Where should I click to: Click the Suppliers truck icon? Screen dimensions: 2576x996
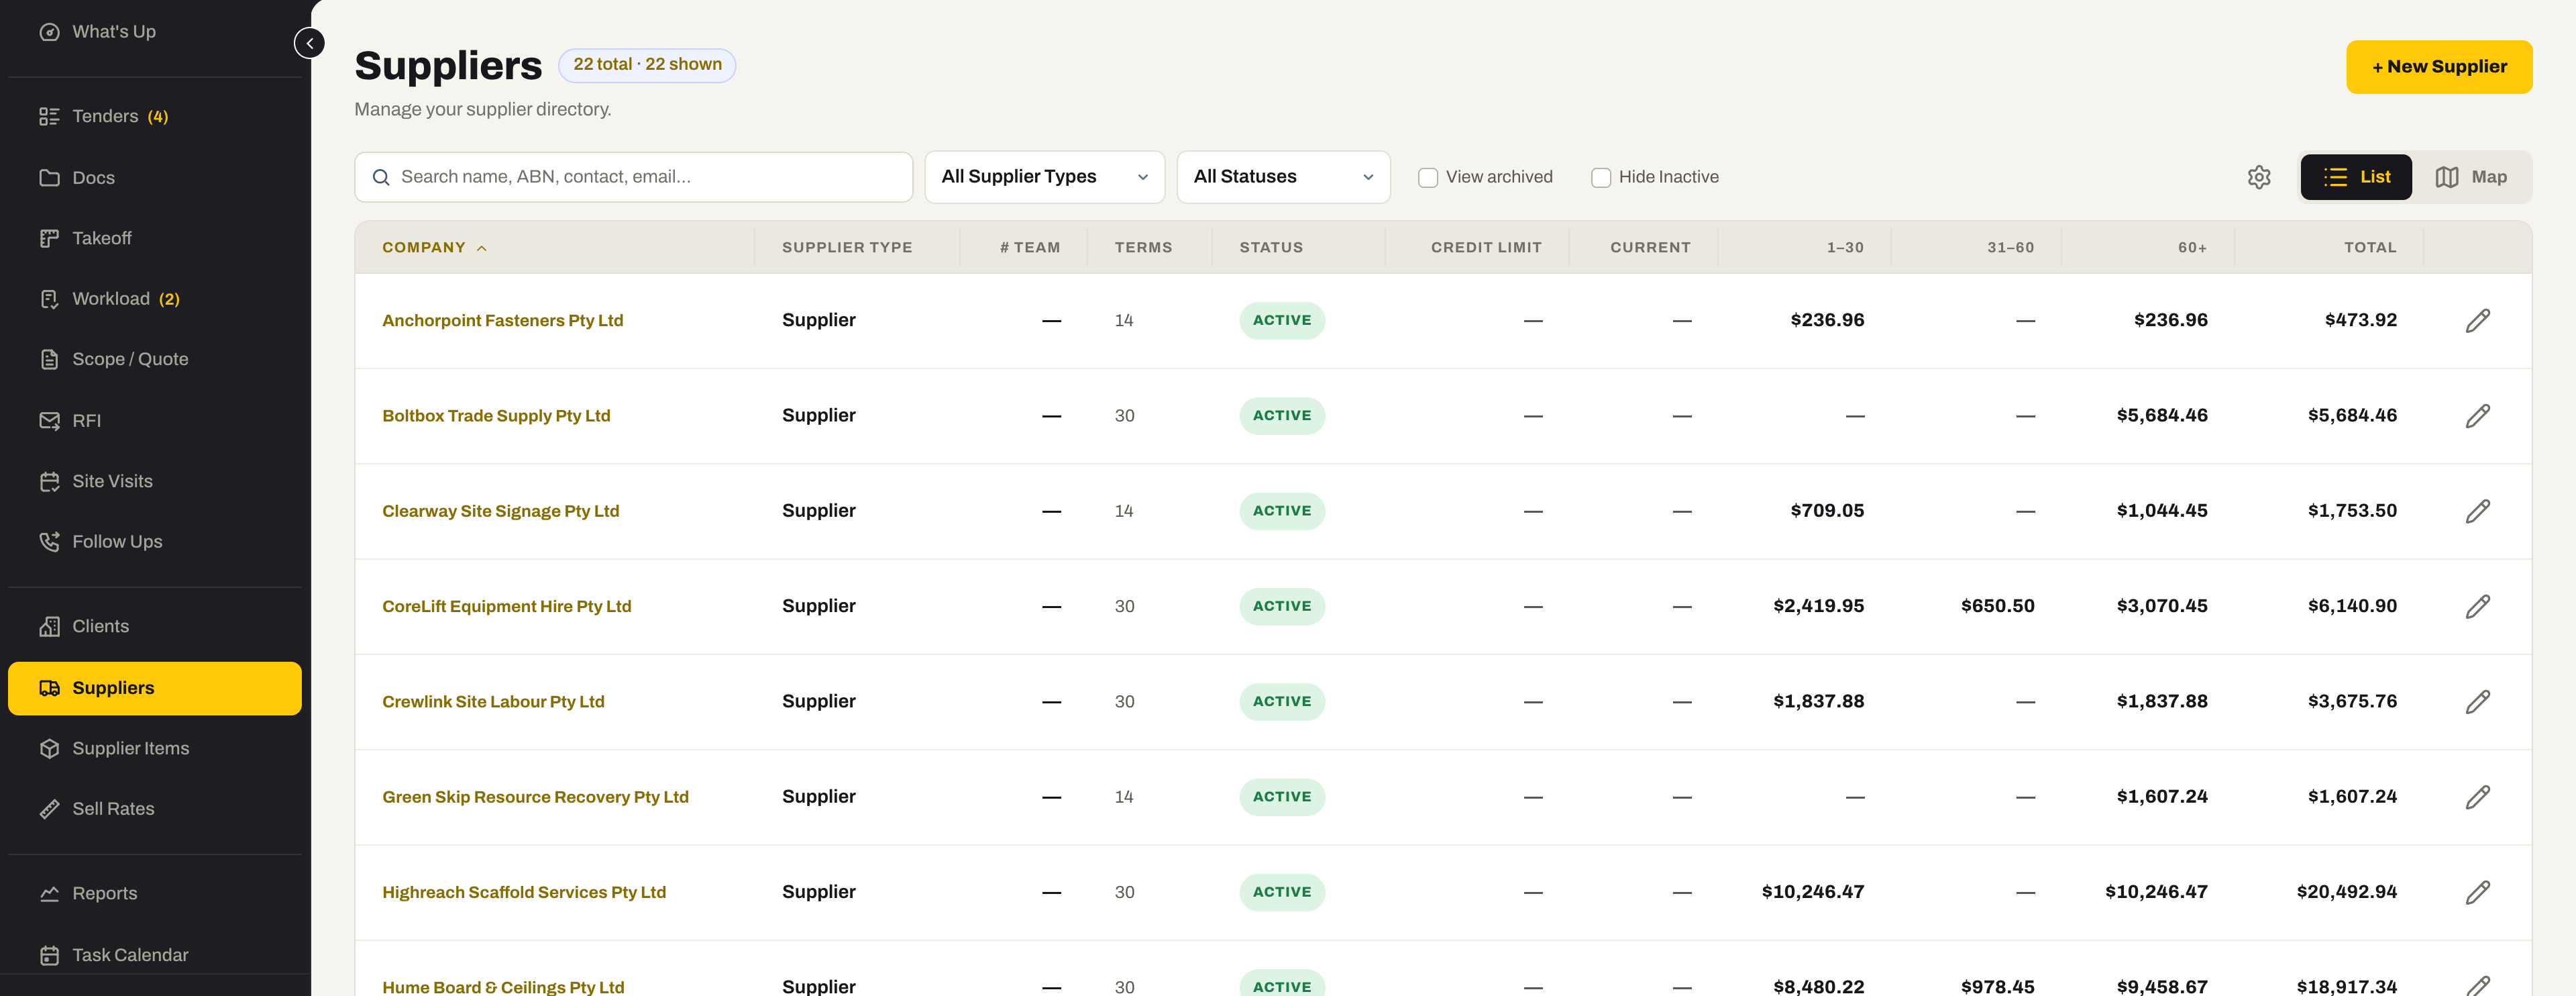click(49, 688)
